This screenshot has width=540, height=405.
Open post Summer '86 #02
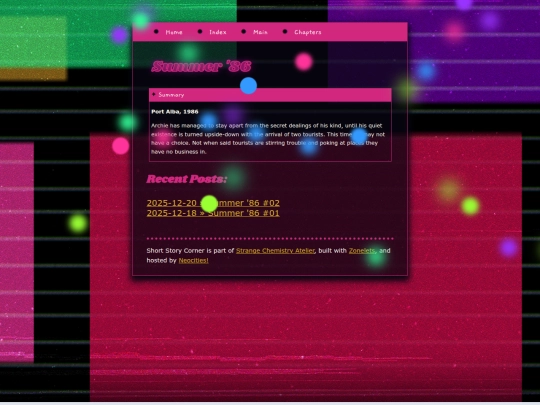213,203
